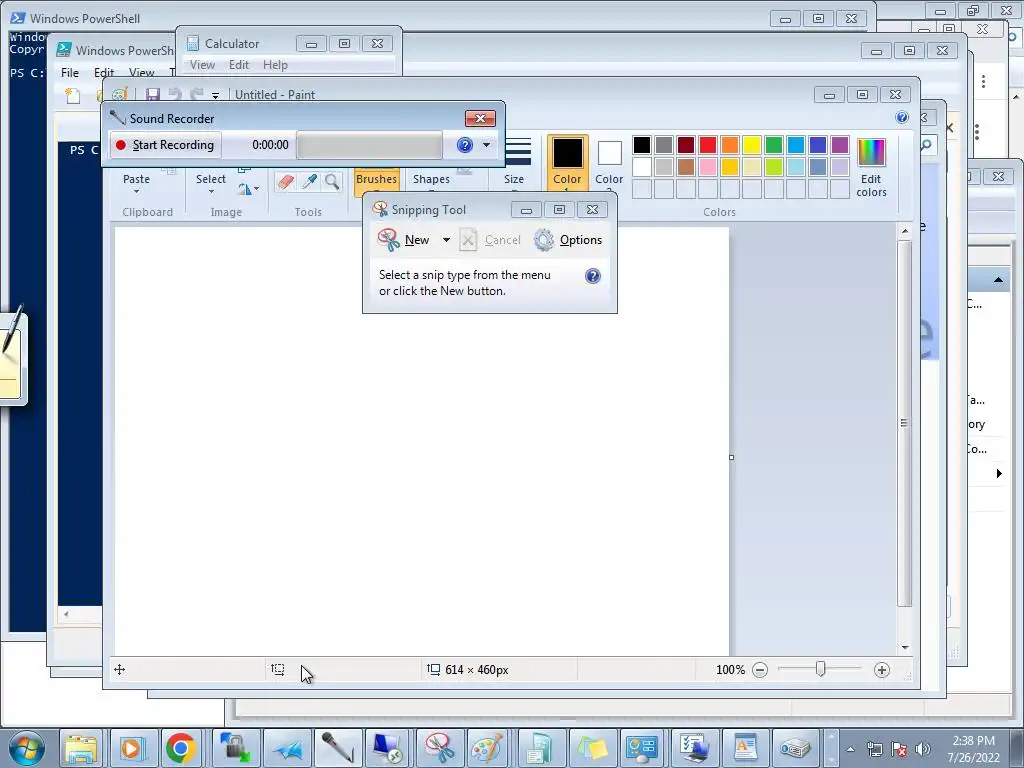Expand the Select dropdown arrow in Paint
1024x768 pixels.
pyautogui.click(x=211, y=192)
